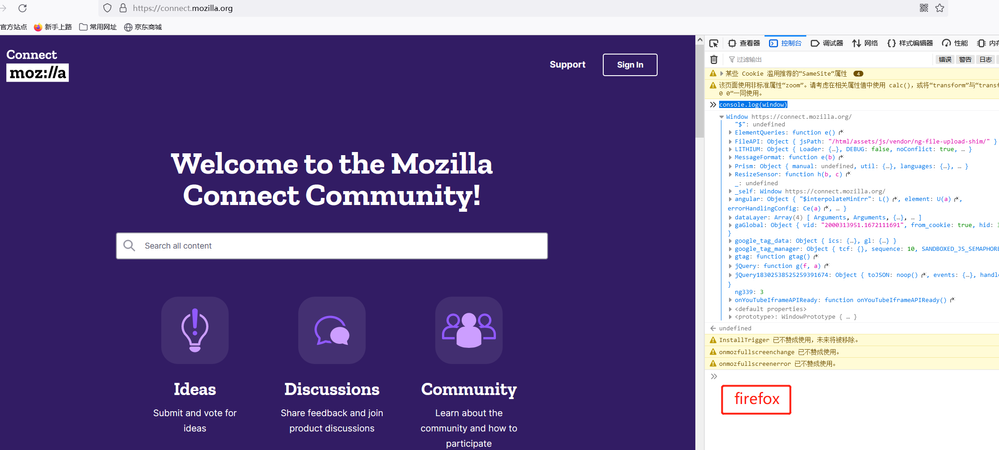Image resolution: width=999 pixels, height=450 pixels.
Task: Collapse the logged Window object
Action: point(721,117)
